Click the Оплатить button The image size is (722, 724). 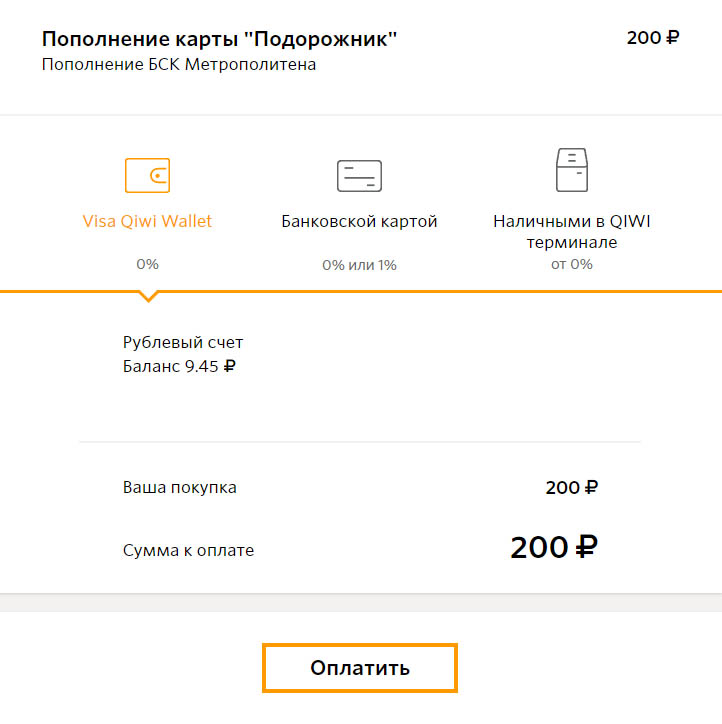coord(360,668)
